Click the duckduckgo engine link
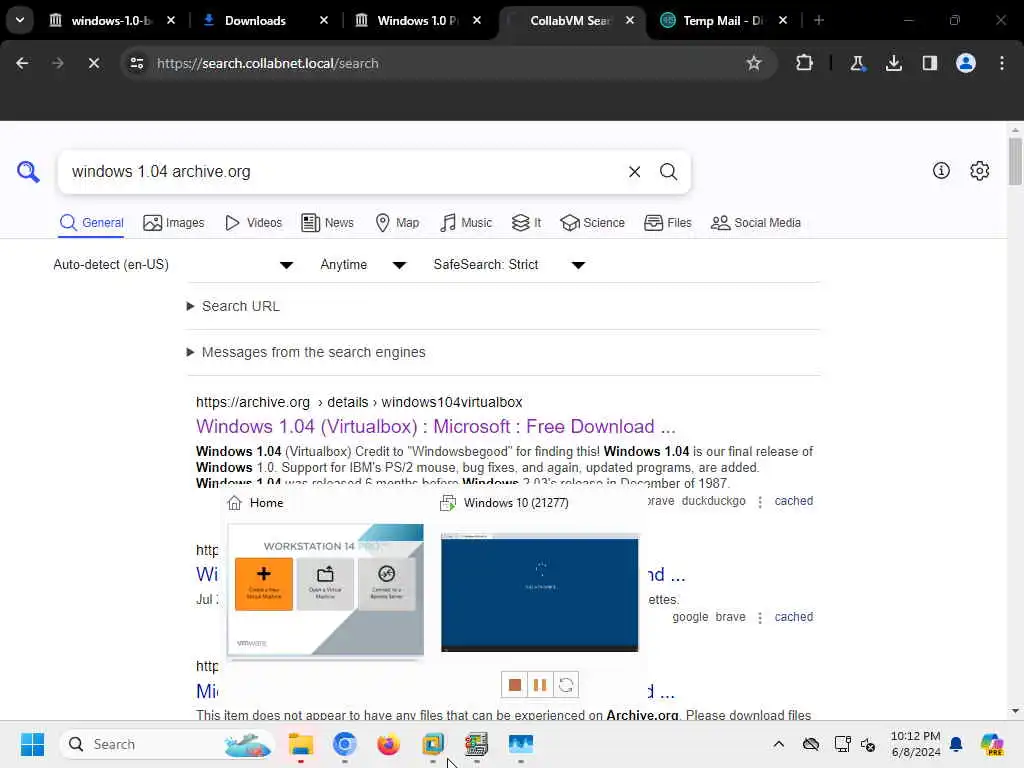The height and width of the screenshot is (768, 1024). (713, 501)
